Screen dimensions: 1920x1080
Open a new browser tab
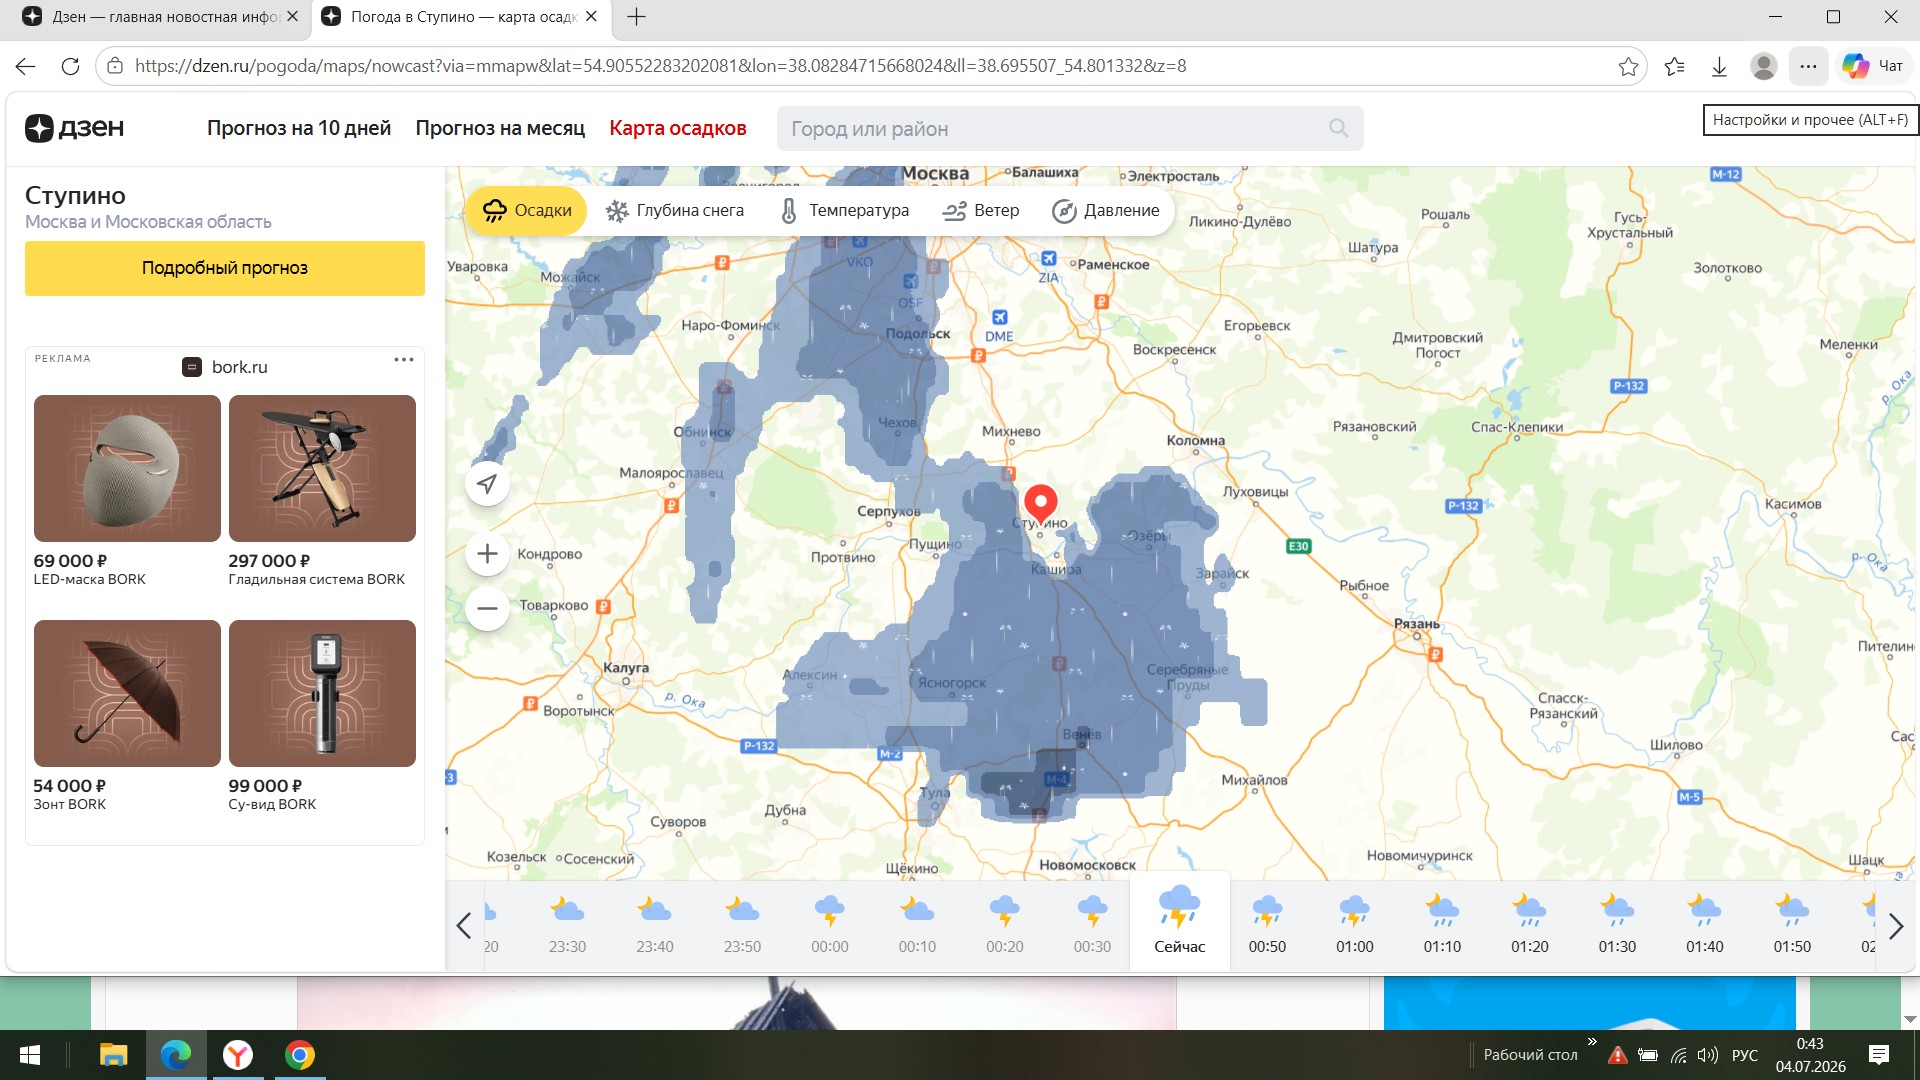tap(636, 17)
